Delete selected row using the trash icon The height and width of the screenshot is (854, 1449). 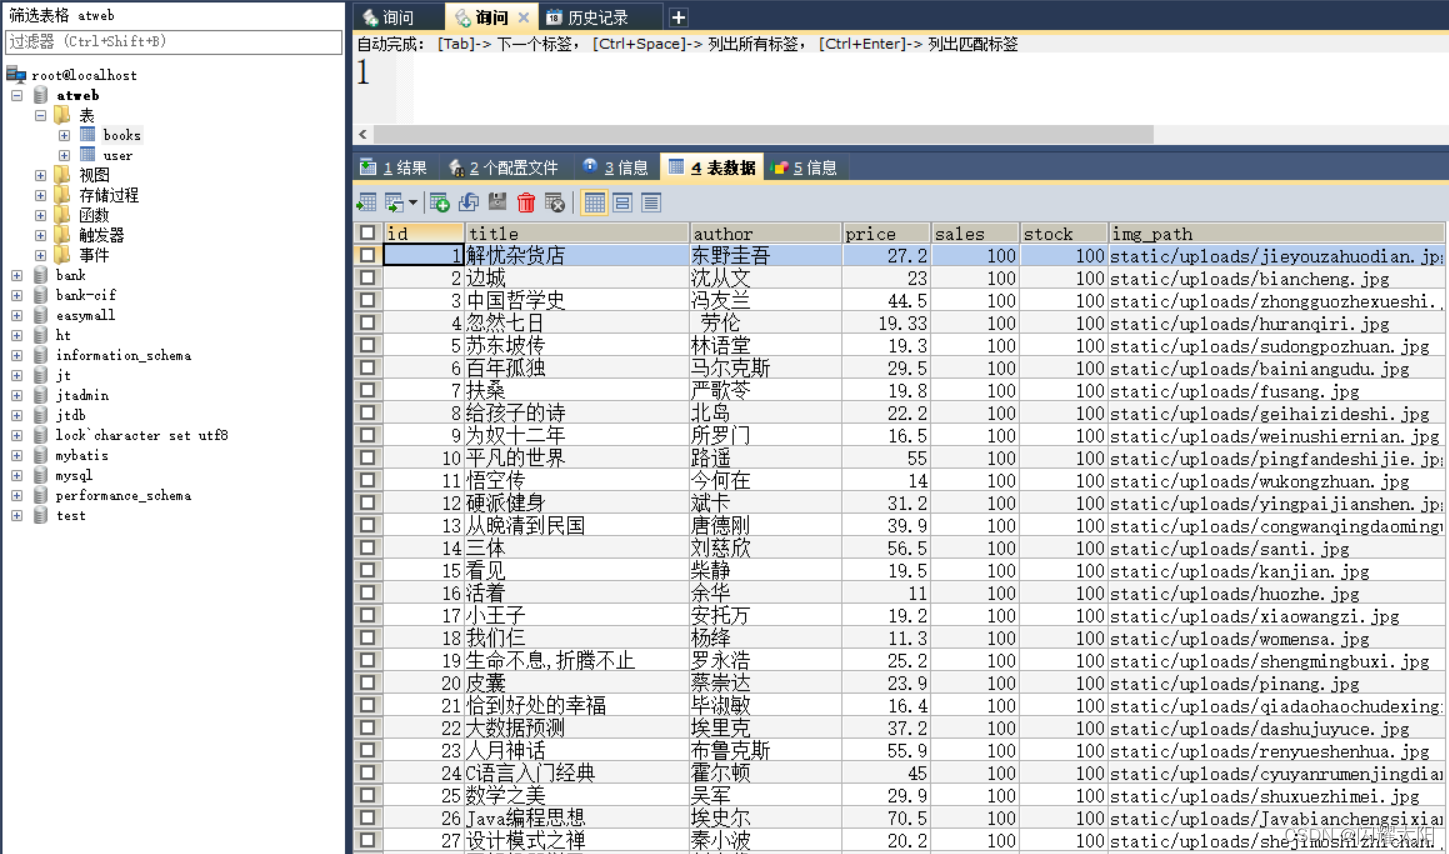click(526, 202)
